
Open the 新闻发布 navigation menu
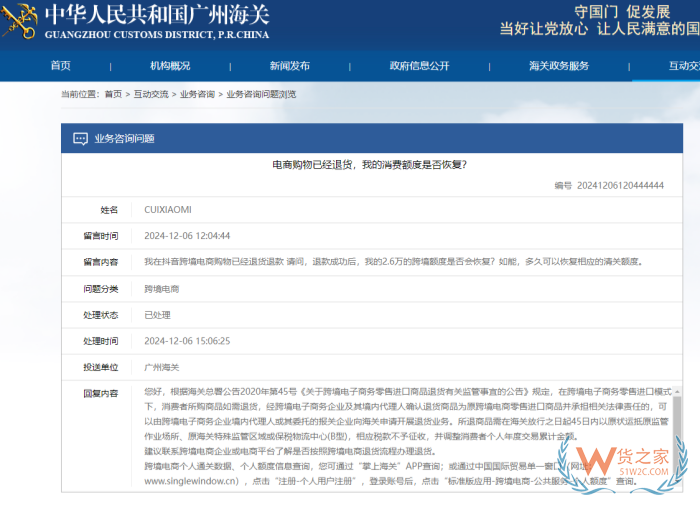290,66
